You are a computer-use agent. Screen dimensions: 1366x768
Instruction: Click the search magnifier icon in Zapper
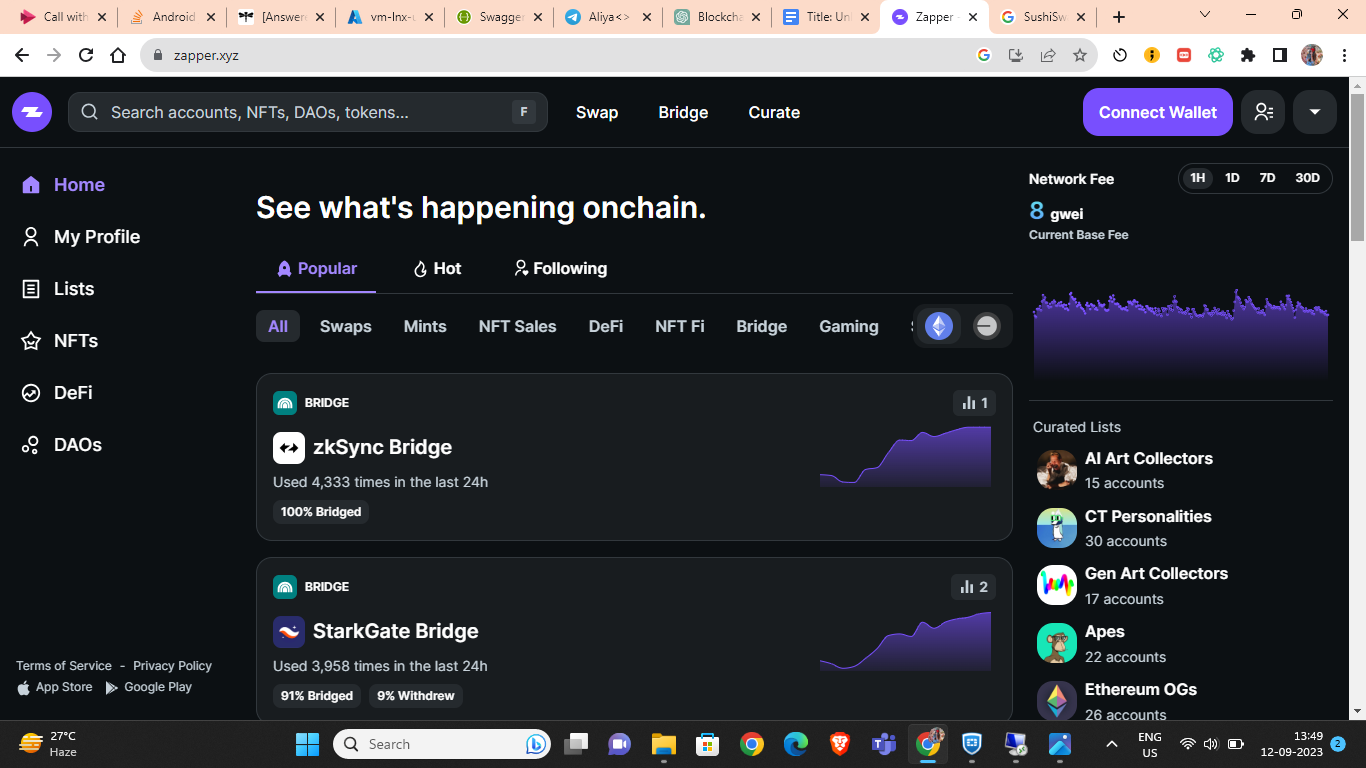coord(89,112)
